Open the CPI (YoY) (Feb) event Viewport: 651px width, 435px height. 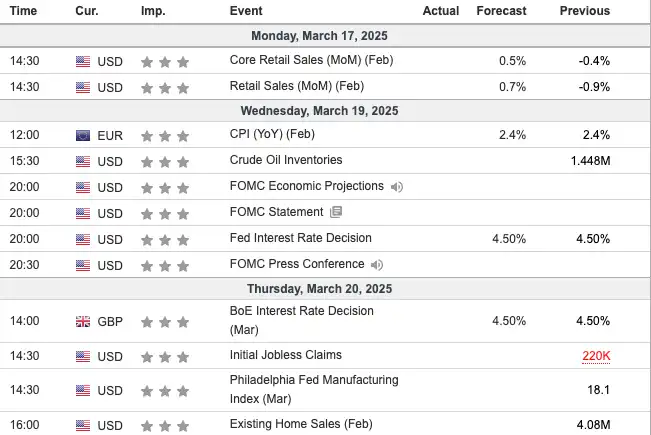[x=272, y=134]
